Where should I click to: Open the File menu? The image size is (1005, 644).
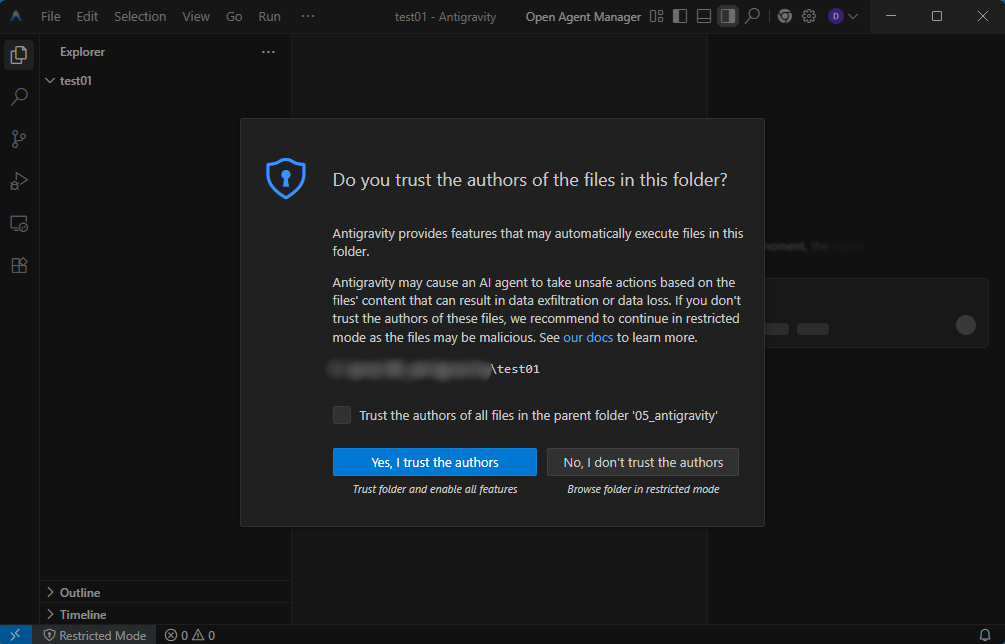coord(51,17)
